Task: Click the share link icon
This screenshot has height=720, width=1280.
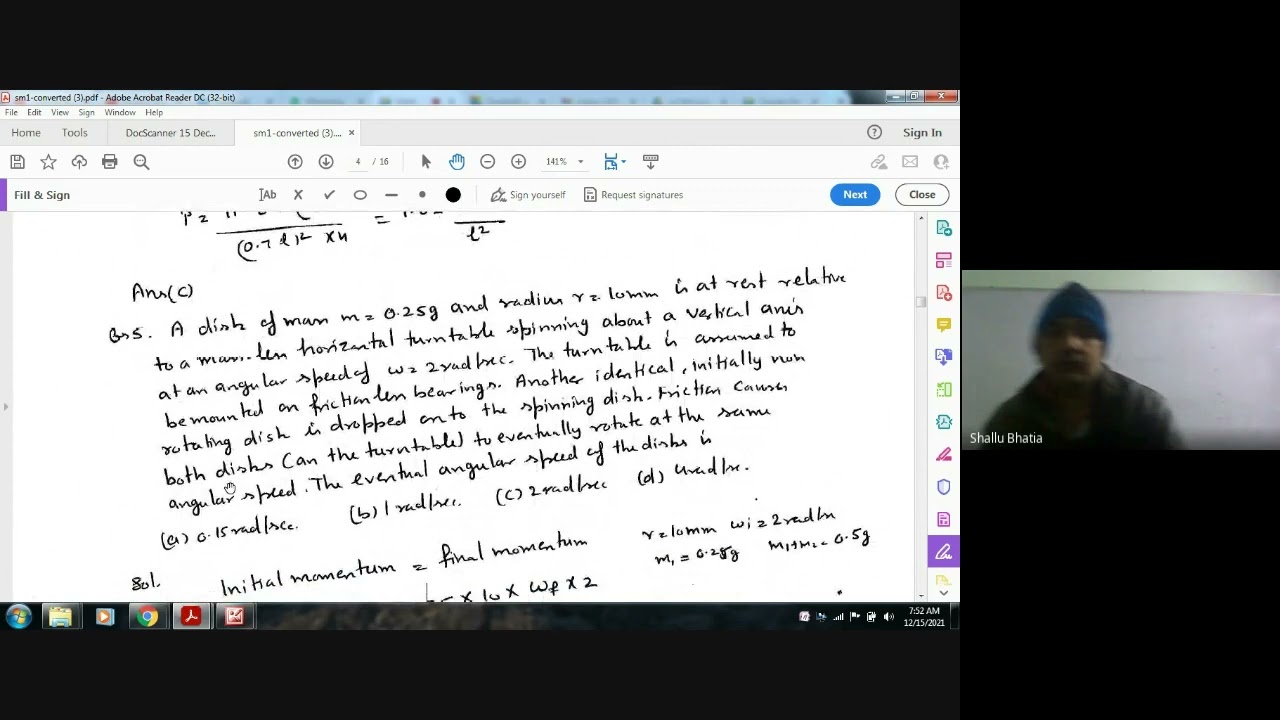Action: [x=878, y=162]
